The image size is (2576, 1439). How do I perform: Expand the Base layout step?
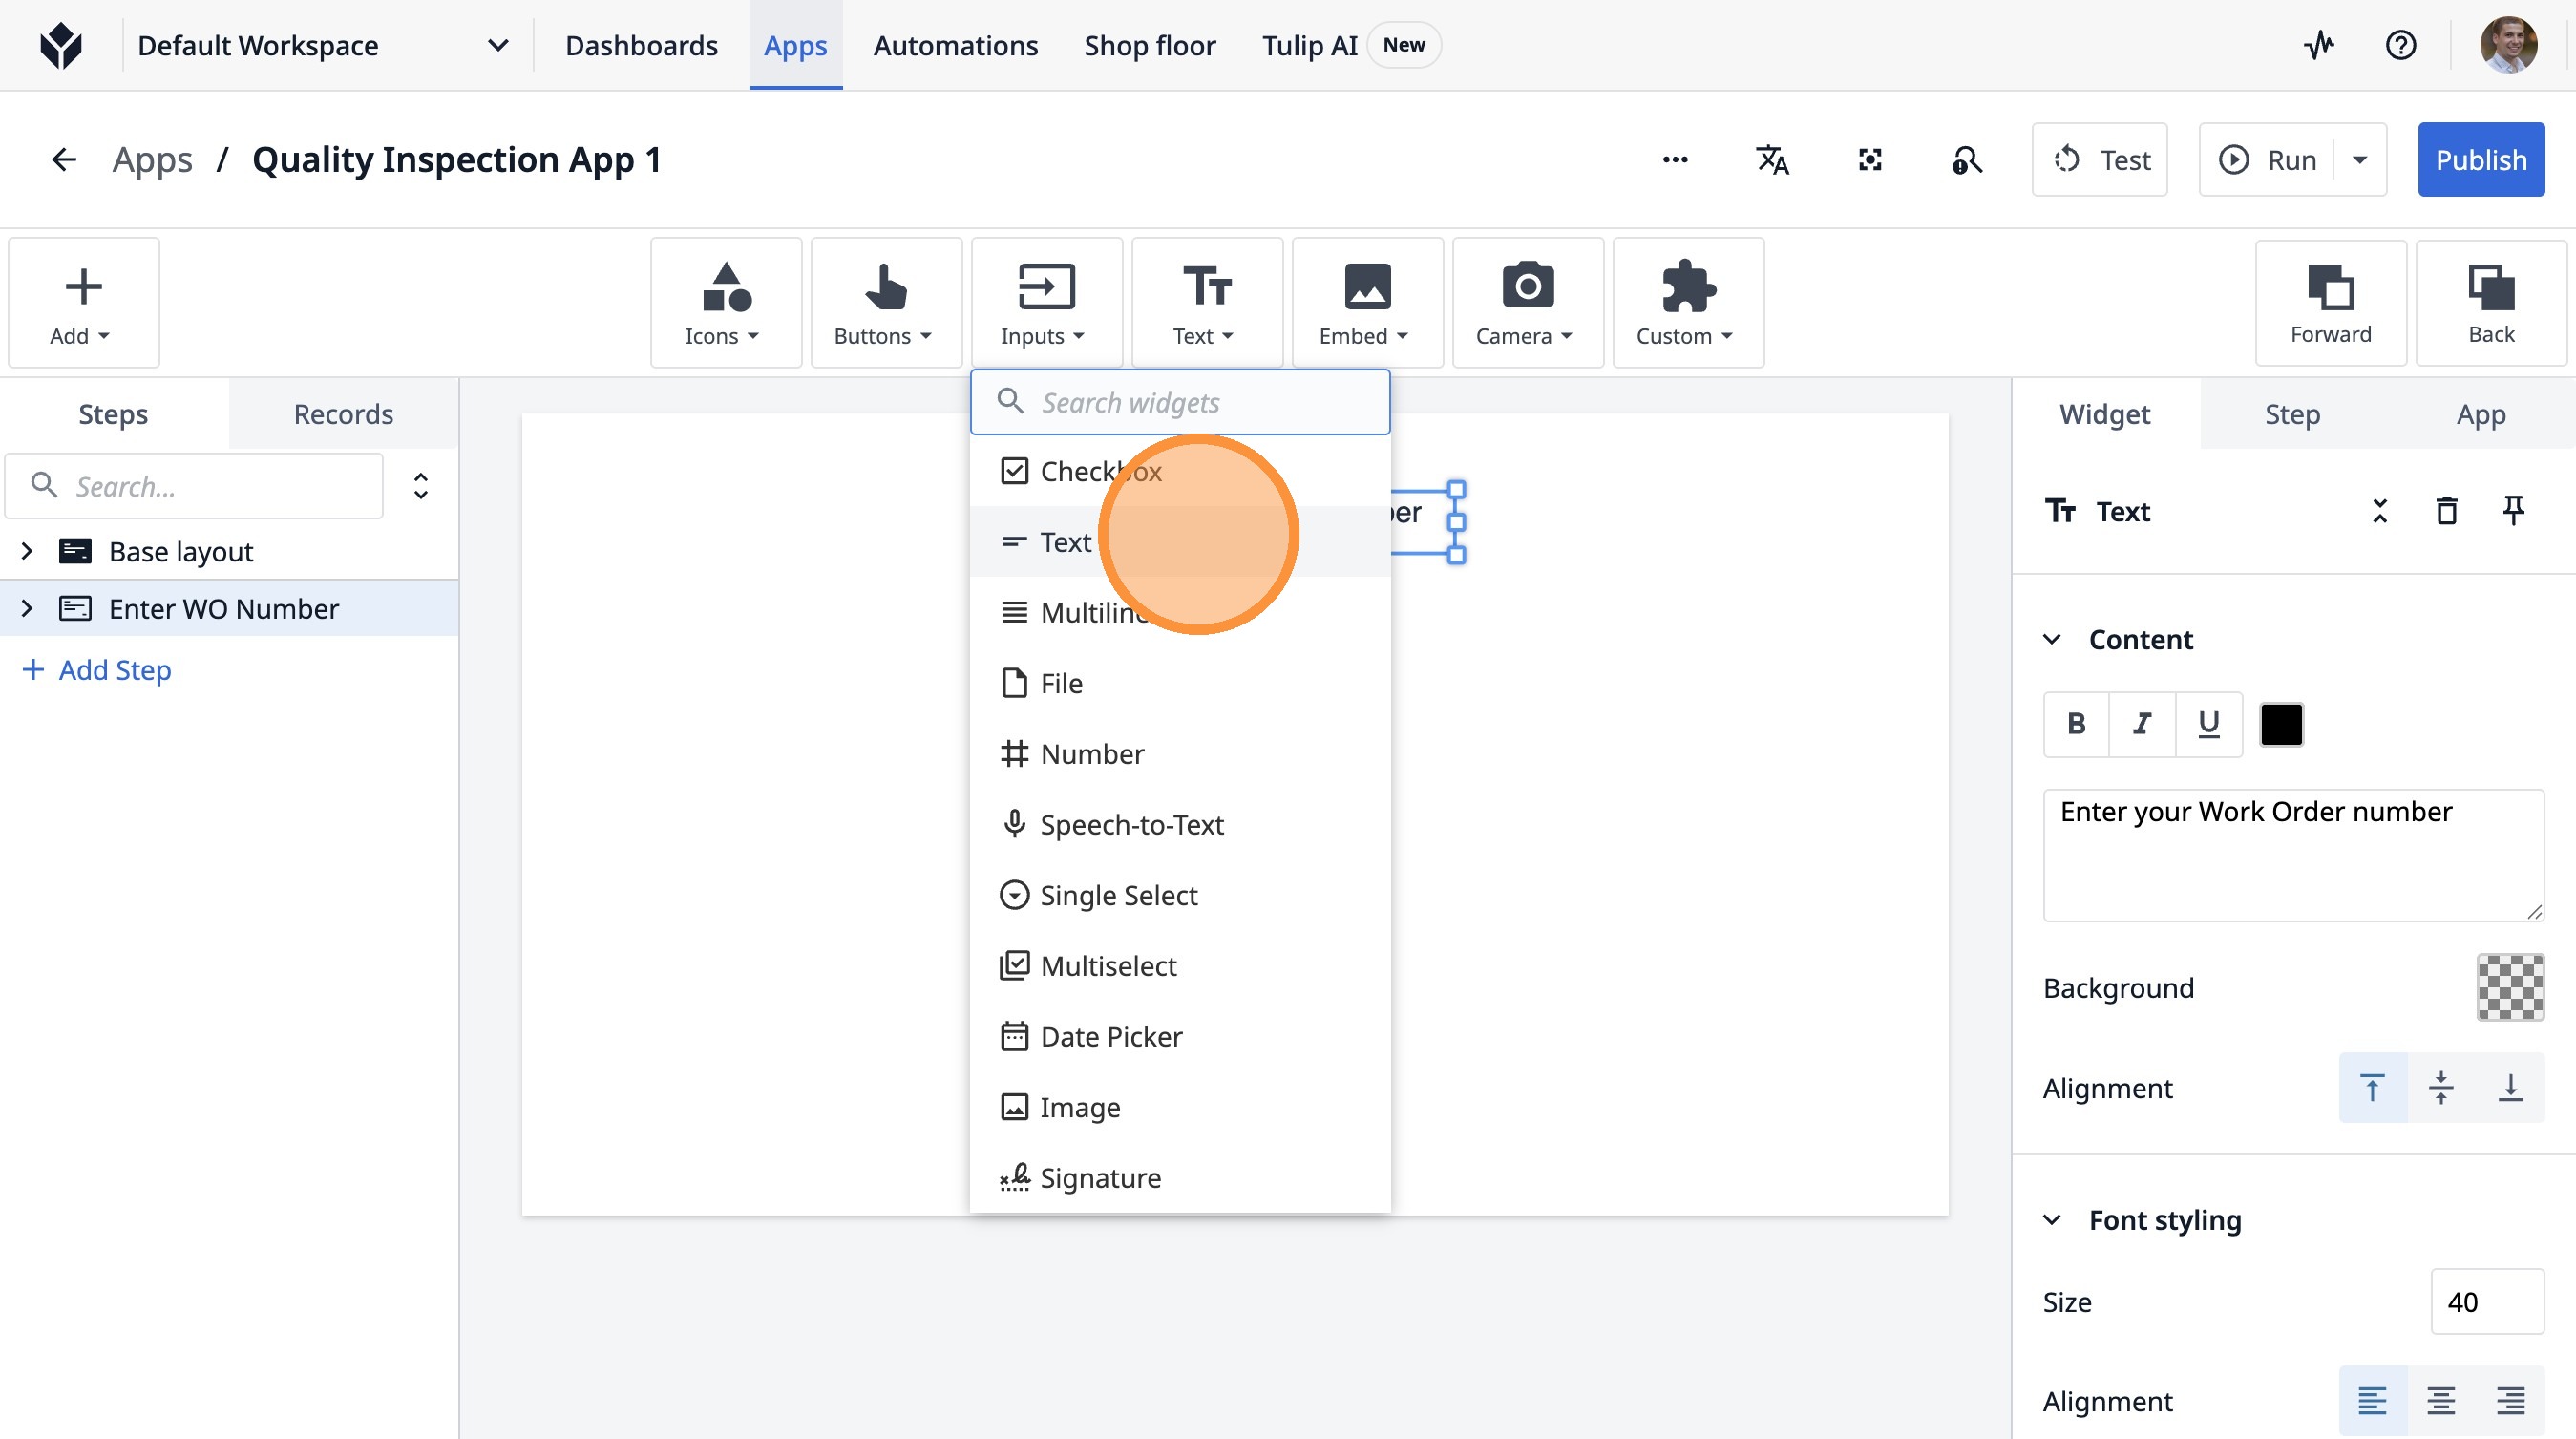[x=27, y=551]
